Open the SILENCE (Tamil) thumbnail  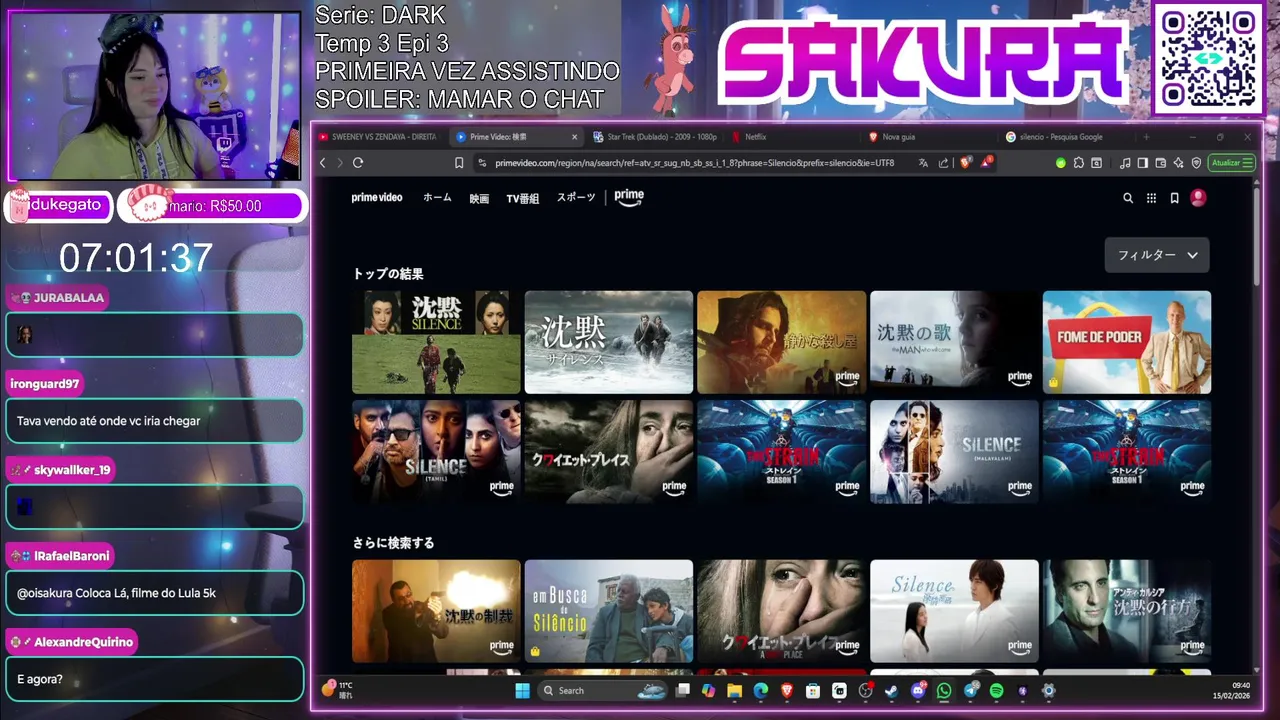[436, 451]
